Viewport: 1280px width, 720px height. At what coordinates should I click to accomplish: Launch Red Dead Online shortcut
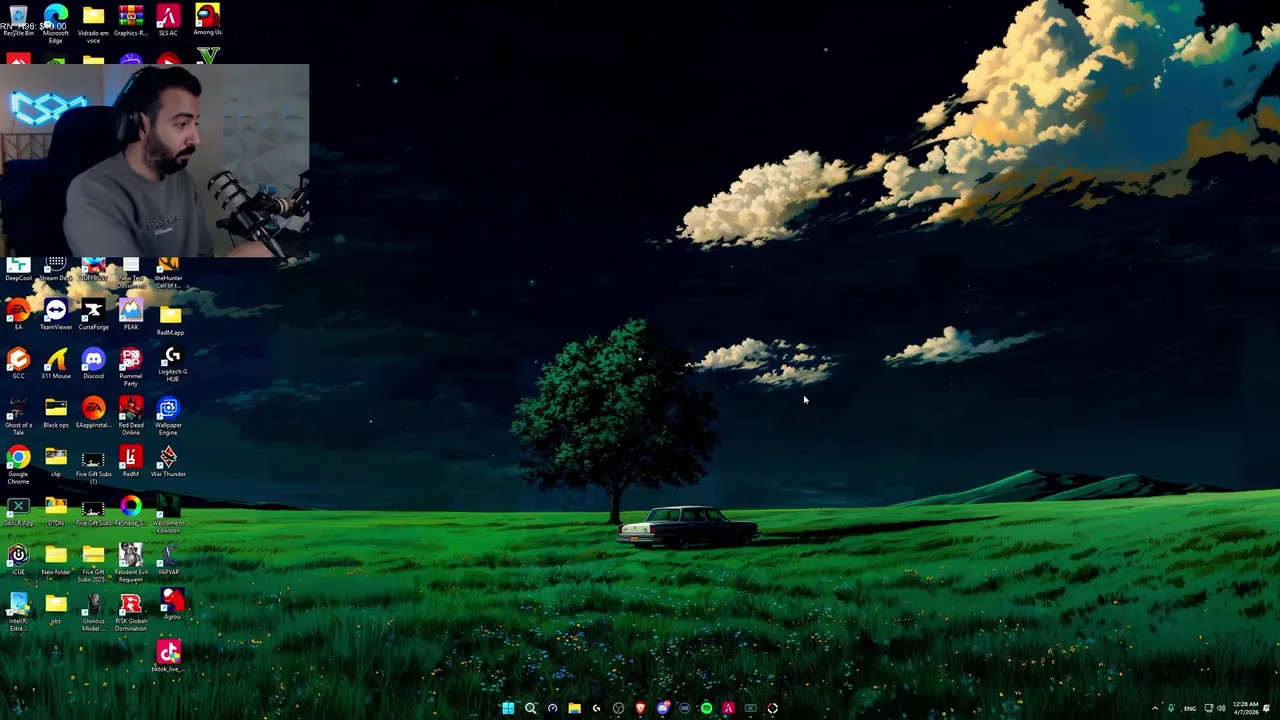(131, 417)
